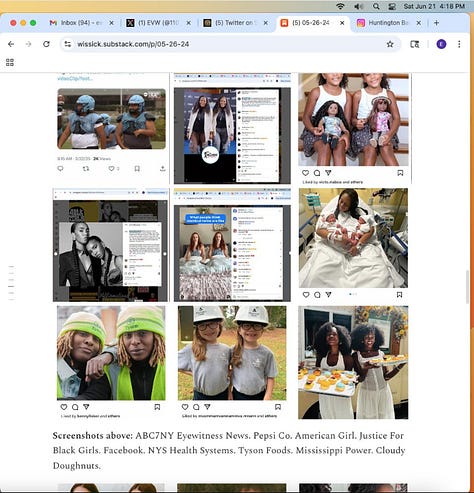Share the football players tweet
Screen dimensions: 474x493
pos(162,169)
